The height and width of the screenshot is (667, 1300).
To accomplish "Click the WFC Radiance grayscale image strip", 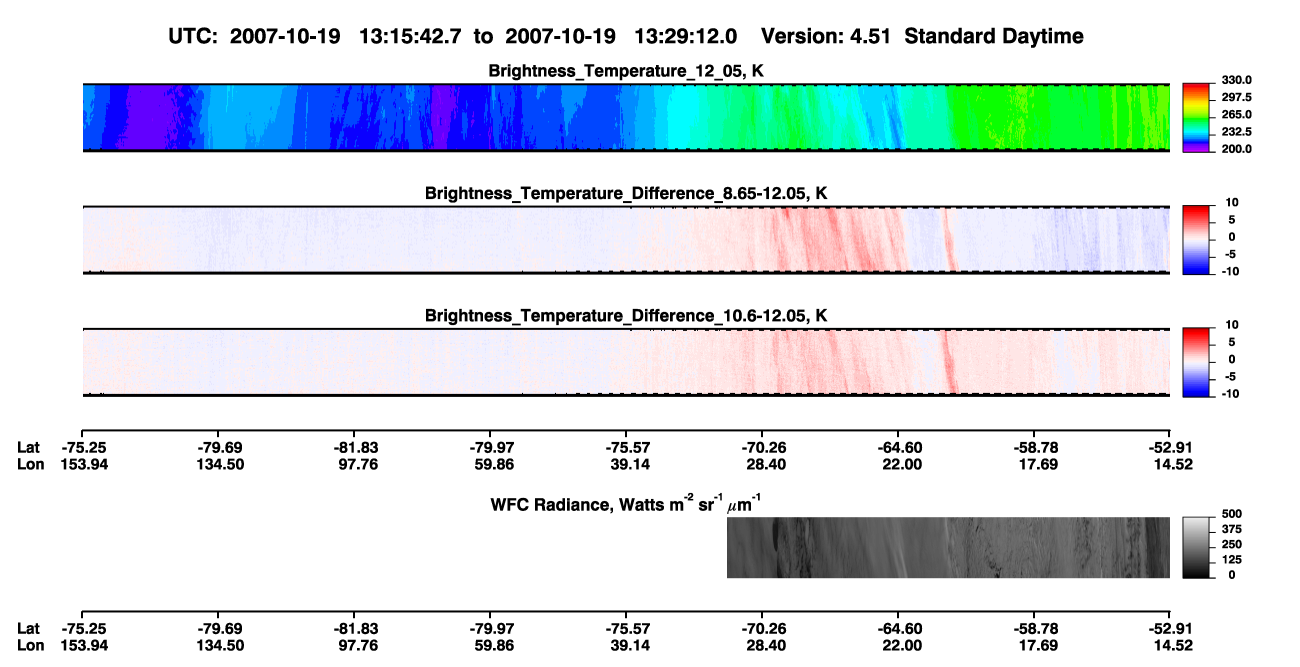I will click(x=948, y=547).
